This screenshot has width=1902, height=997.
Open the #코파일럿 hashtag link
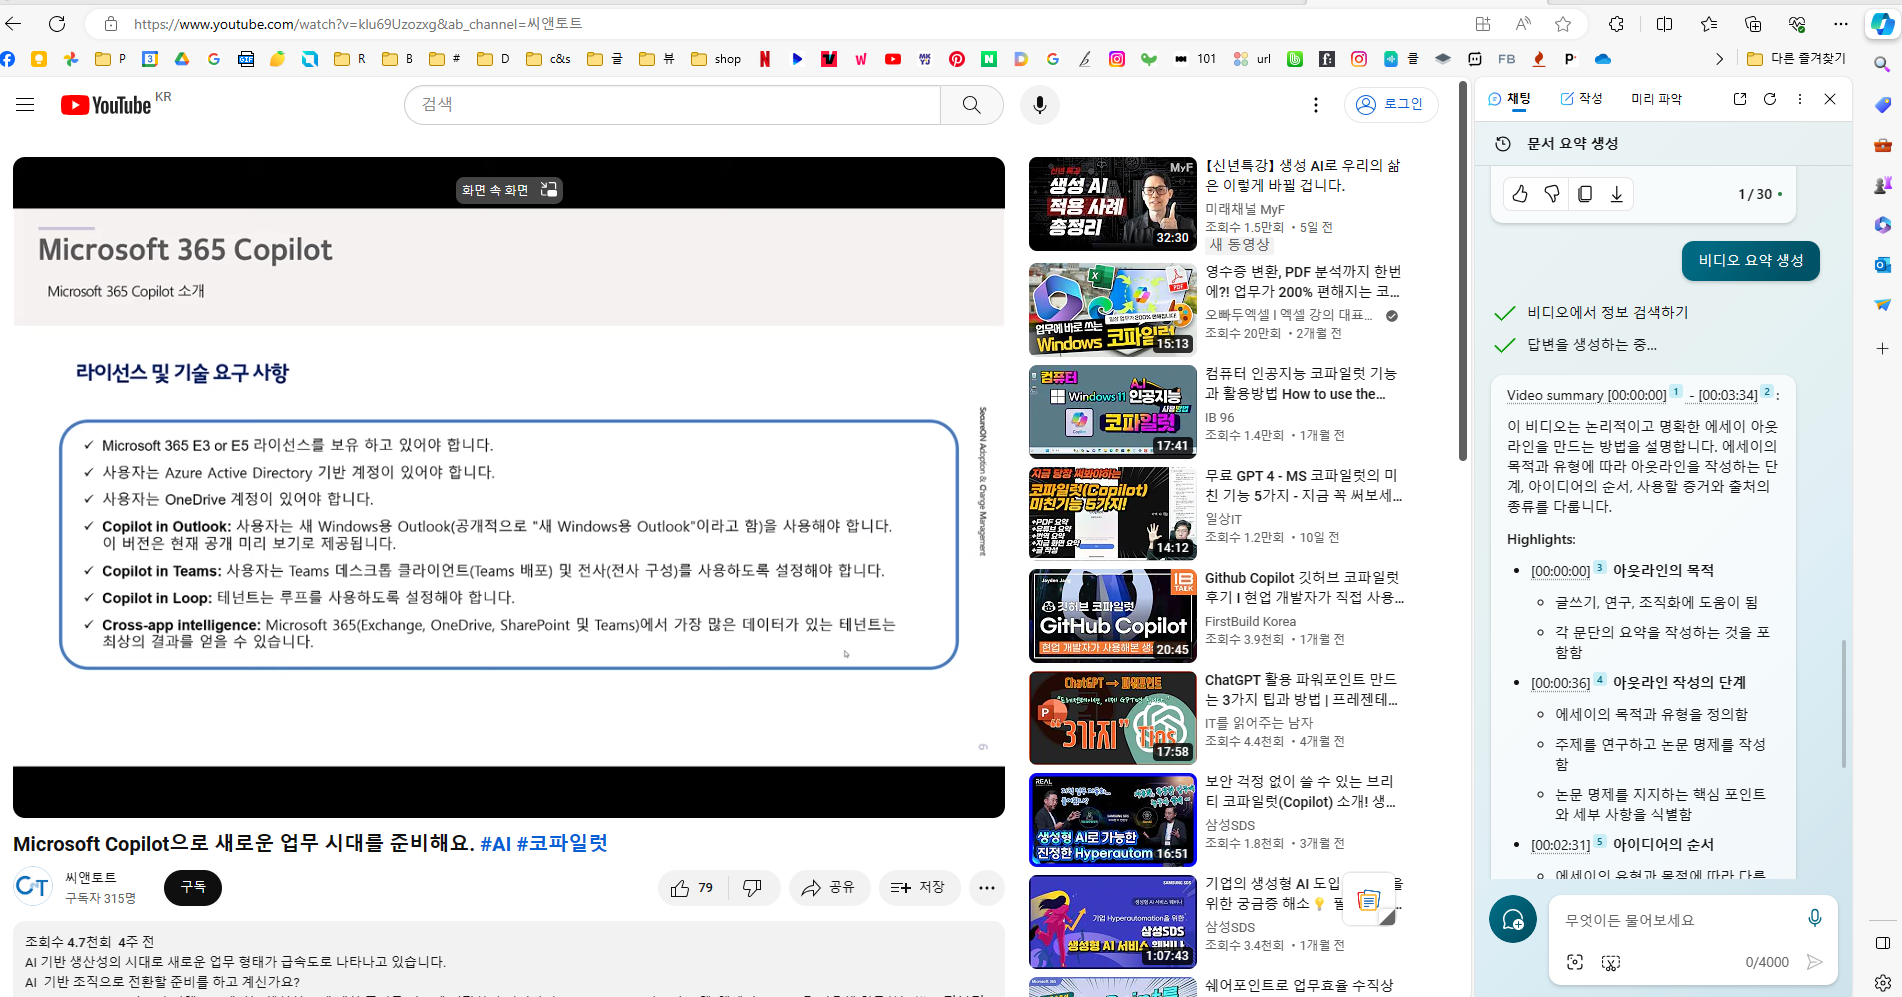562,844
